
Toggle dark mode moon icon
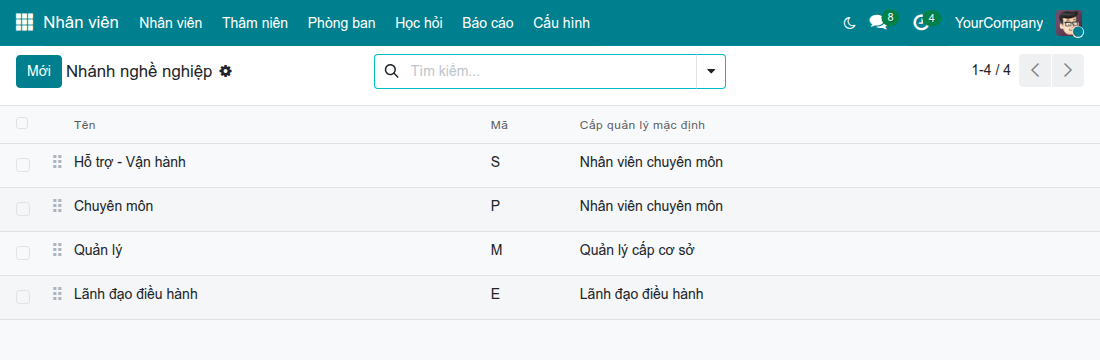[x=850, y=23]
